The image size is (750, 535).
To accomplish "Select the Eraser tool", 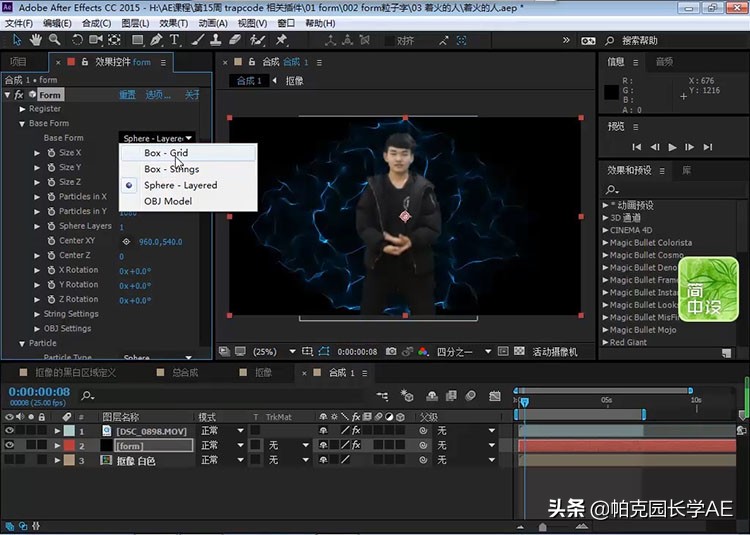I will (x=234, y=40).
